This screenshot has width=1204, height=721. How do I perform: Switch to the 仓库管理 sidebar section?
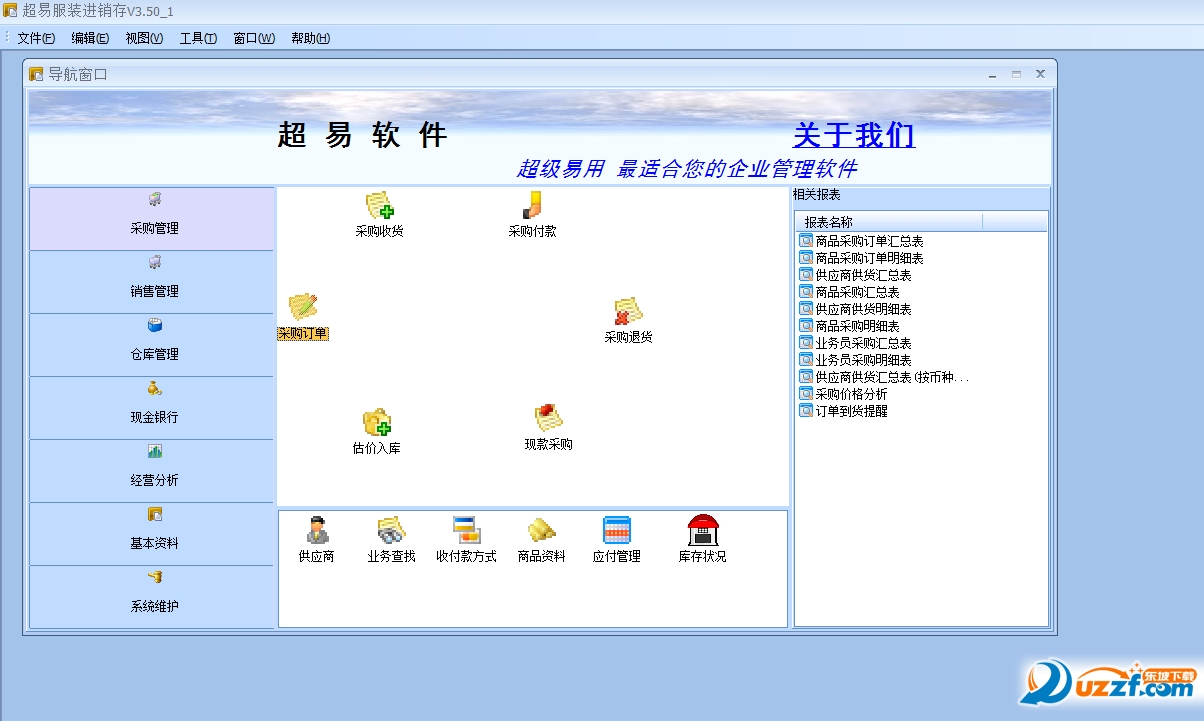click(152, 345)
